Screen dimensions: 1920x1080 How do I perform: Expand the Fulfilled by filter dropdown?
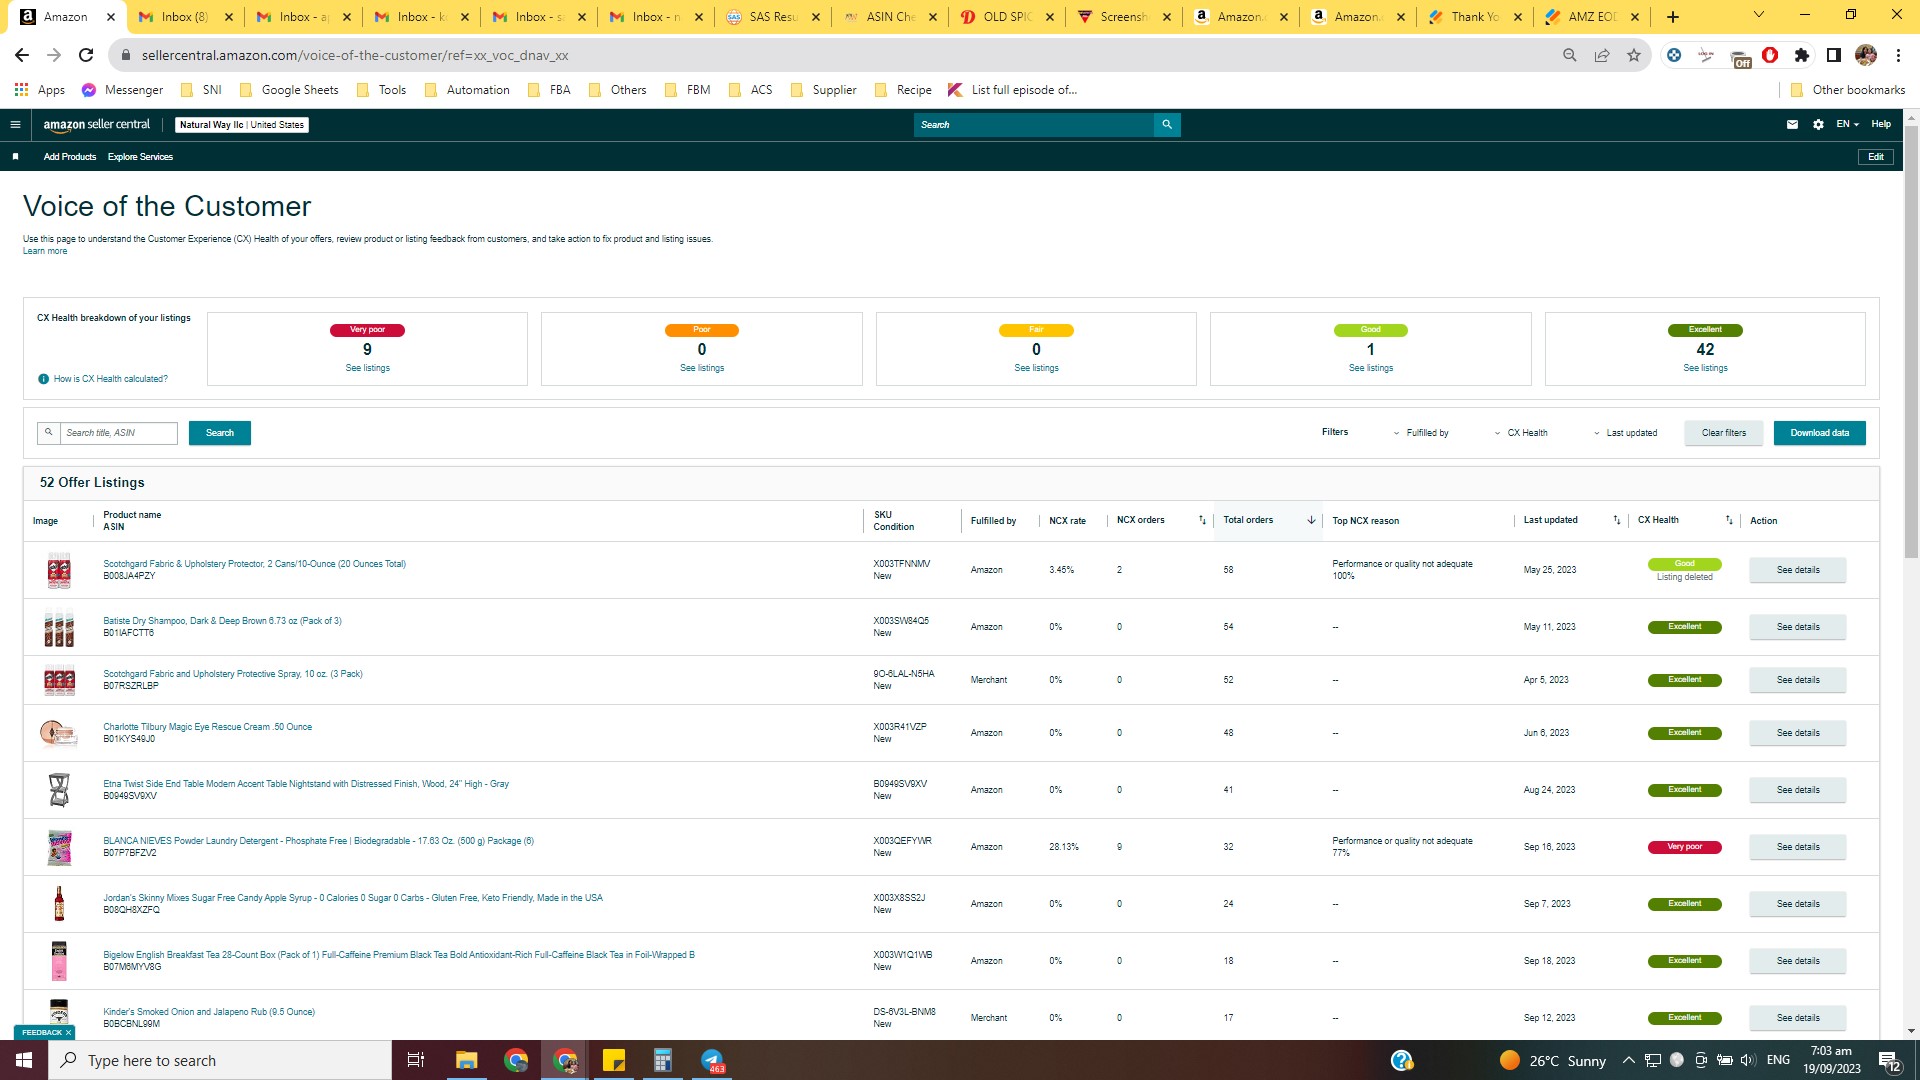pos(1421,433)
